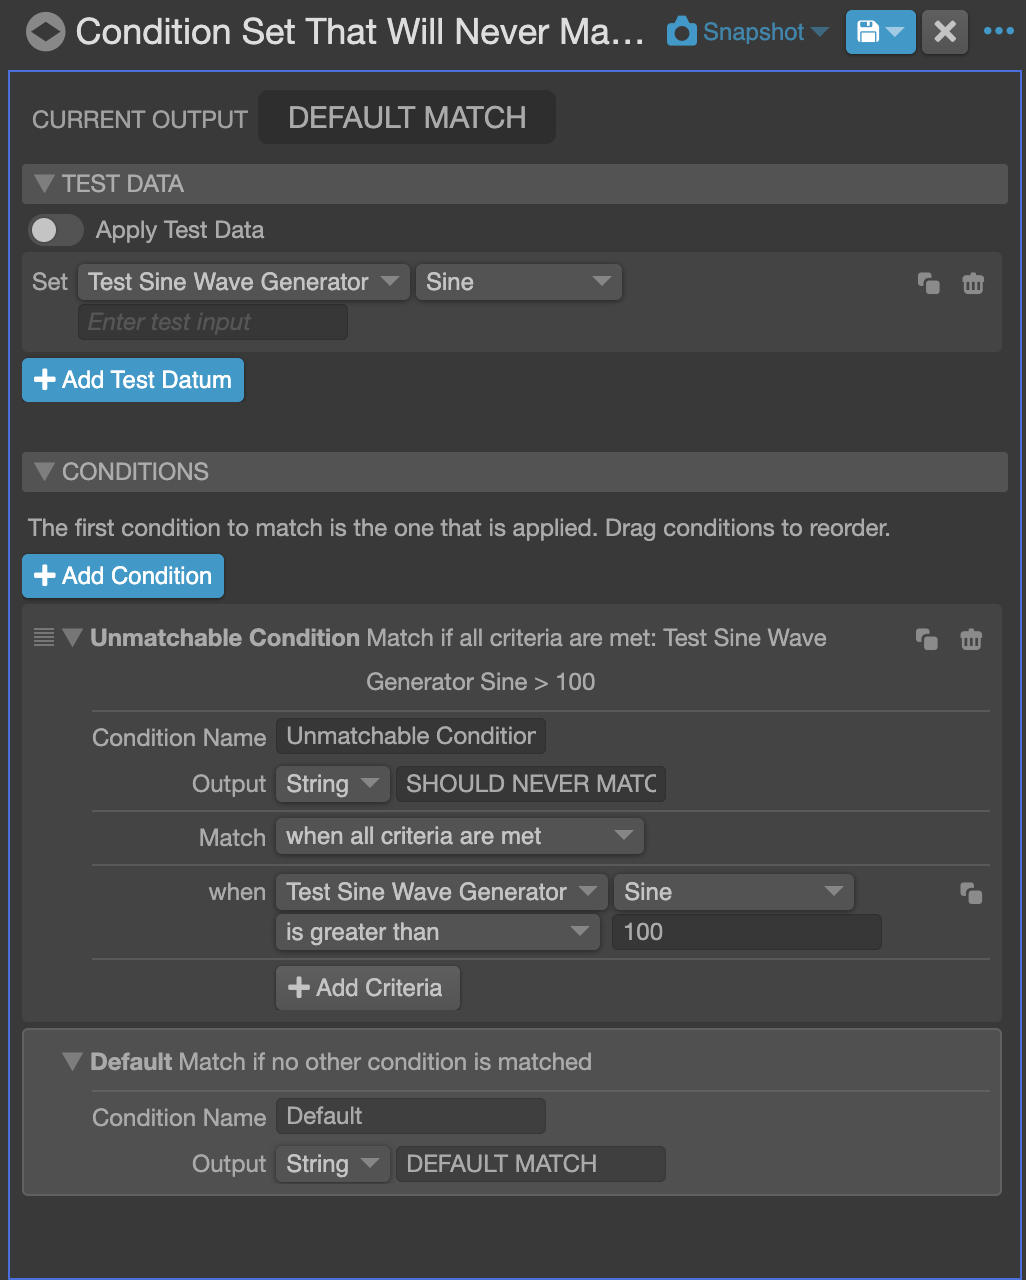This screenshot has width=1026, height=1280.
Task: Click the diamond logo in the title bar
Action: 44,31
